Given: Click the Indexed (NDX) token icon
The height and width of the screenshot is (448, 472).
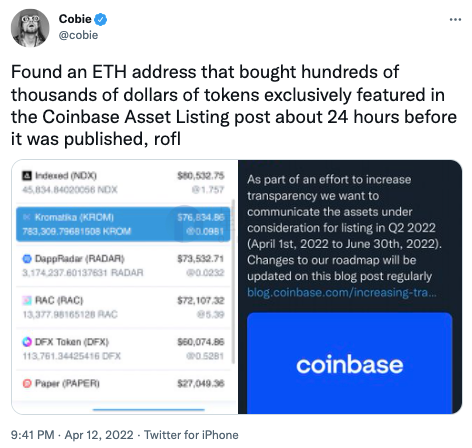Looking at the screenshot, I should point(27,175).
